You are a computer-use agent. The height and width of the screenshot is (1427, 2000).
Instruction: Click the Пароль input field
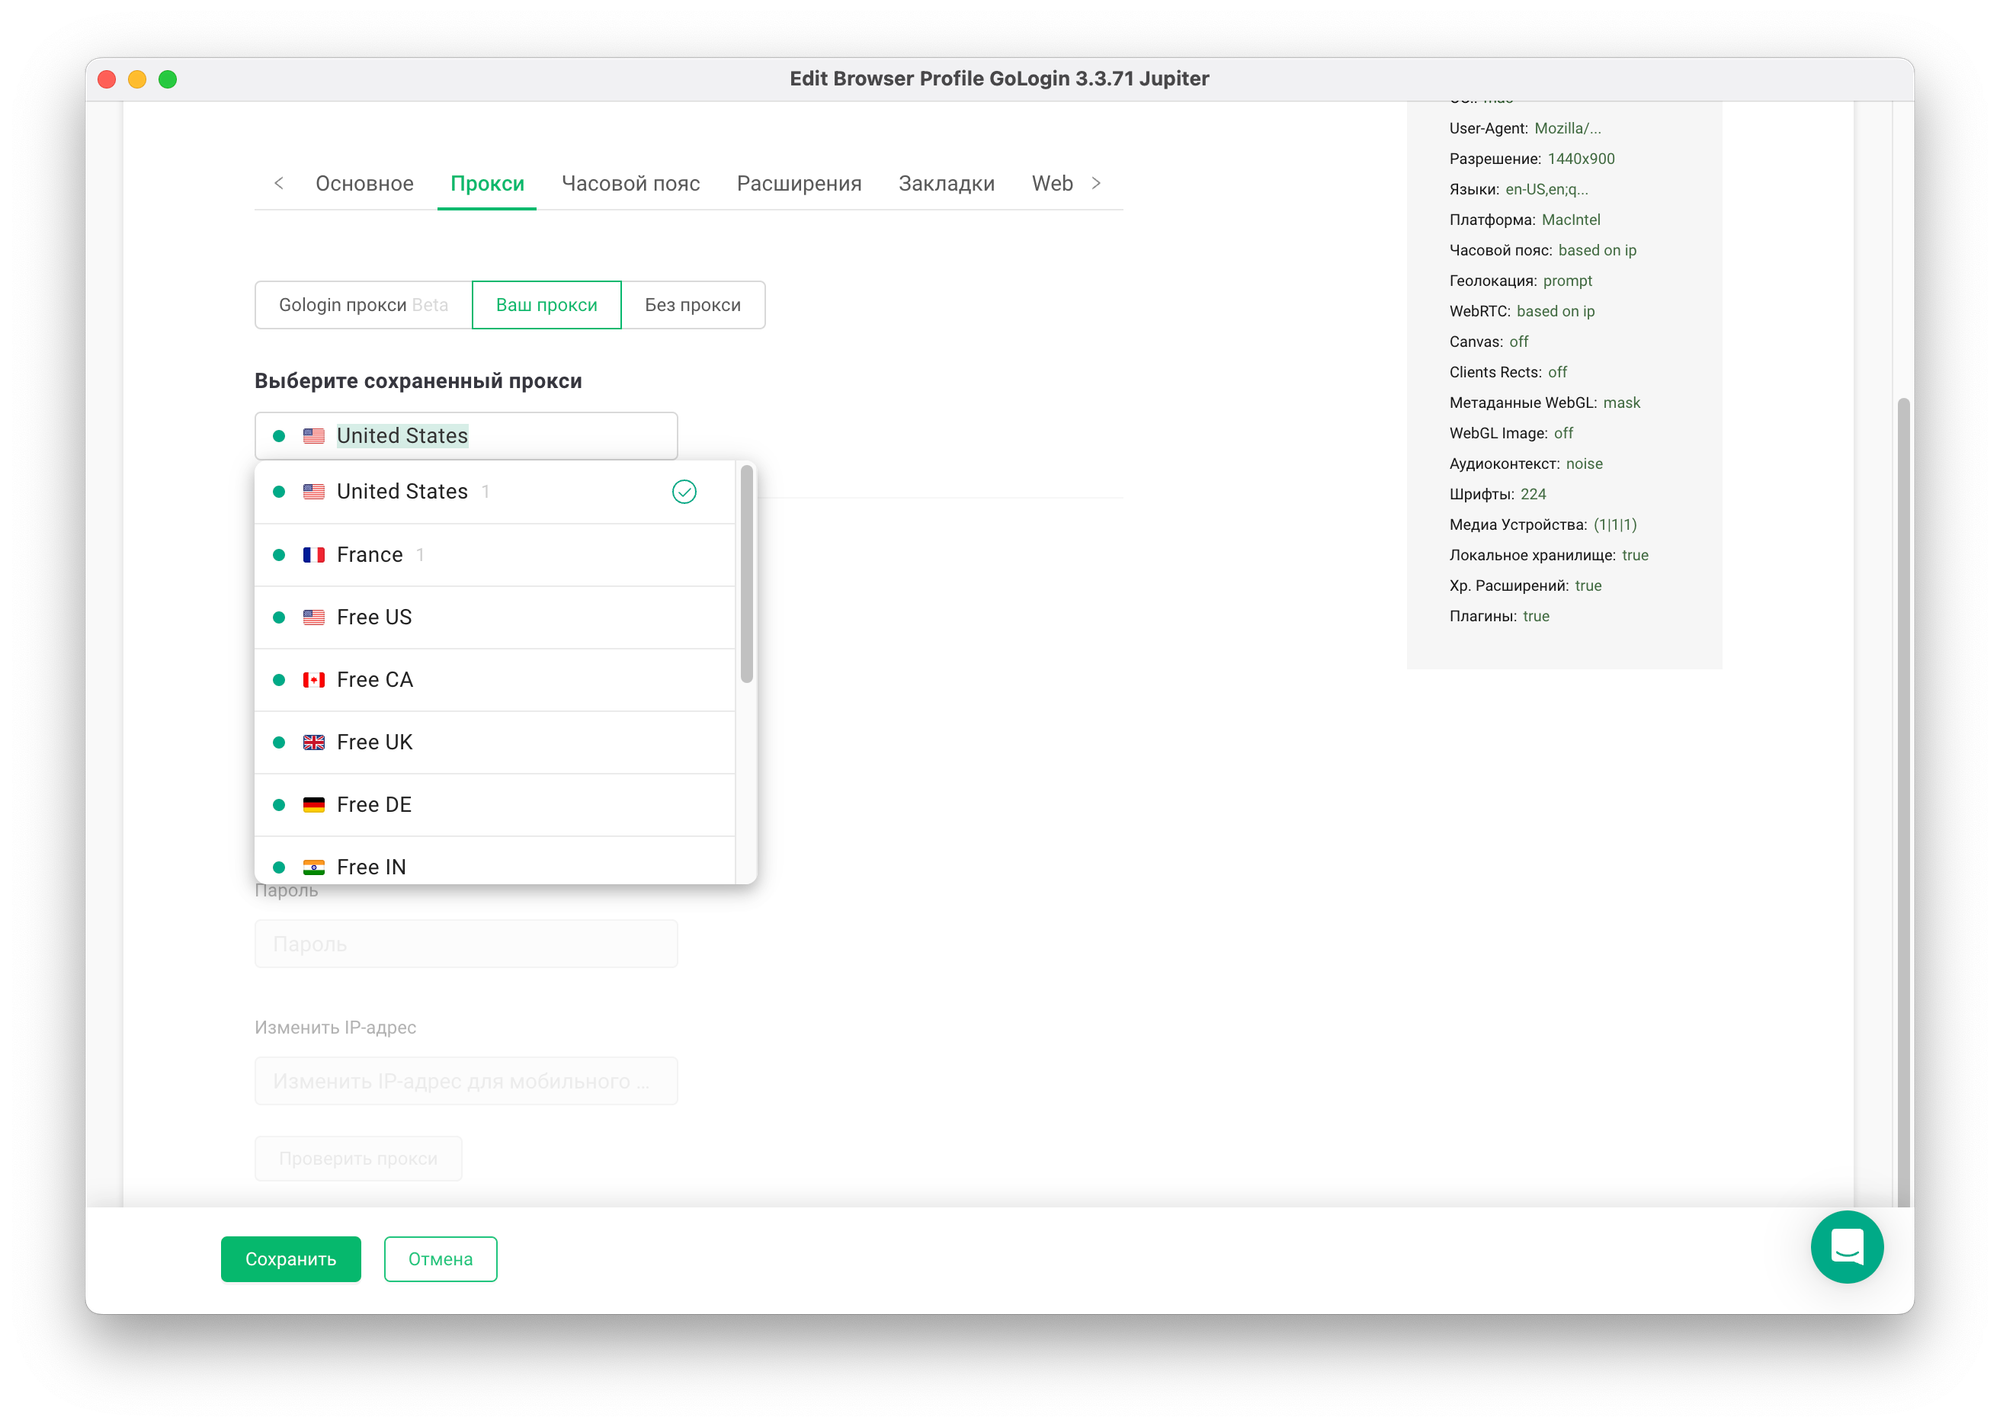(x=466, y=944)
